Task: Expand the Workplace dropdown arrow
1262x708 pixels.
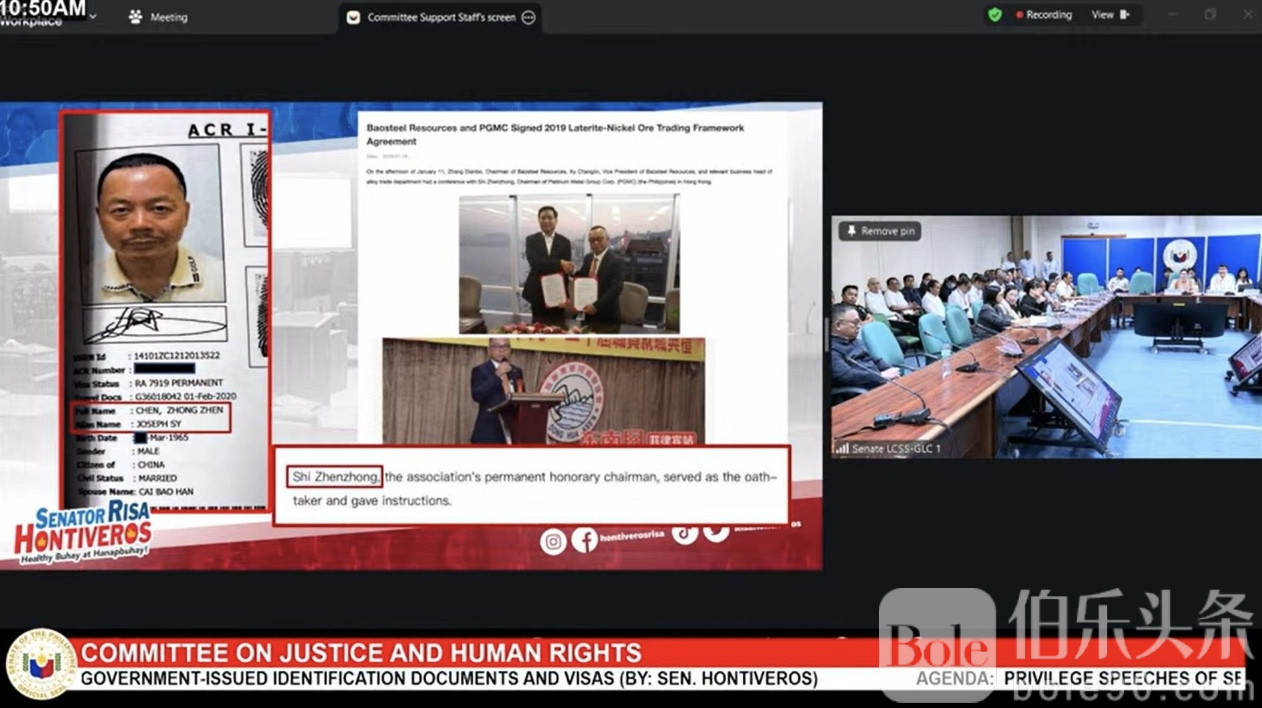Action: pos(93,17)
